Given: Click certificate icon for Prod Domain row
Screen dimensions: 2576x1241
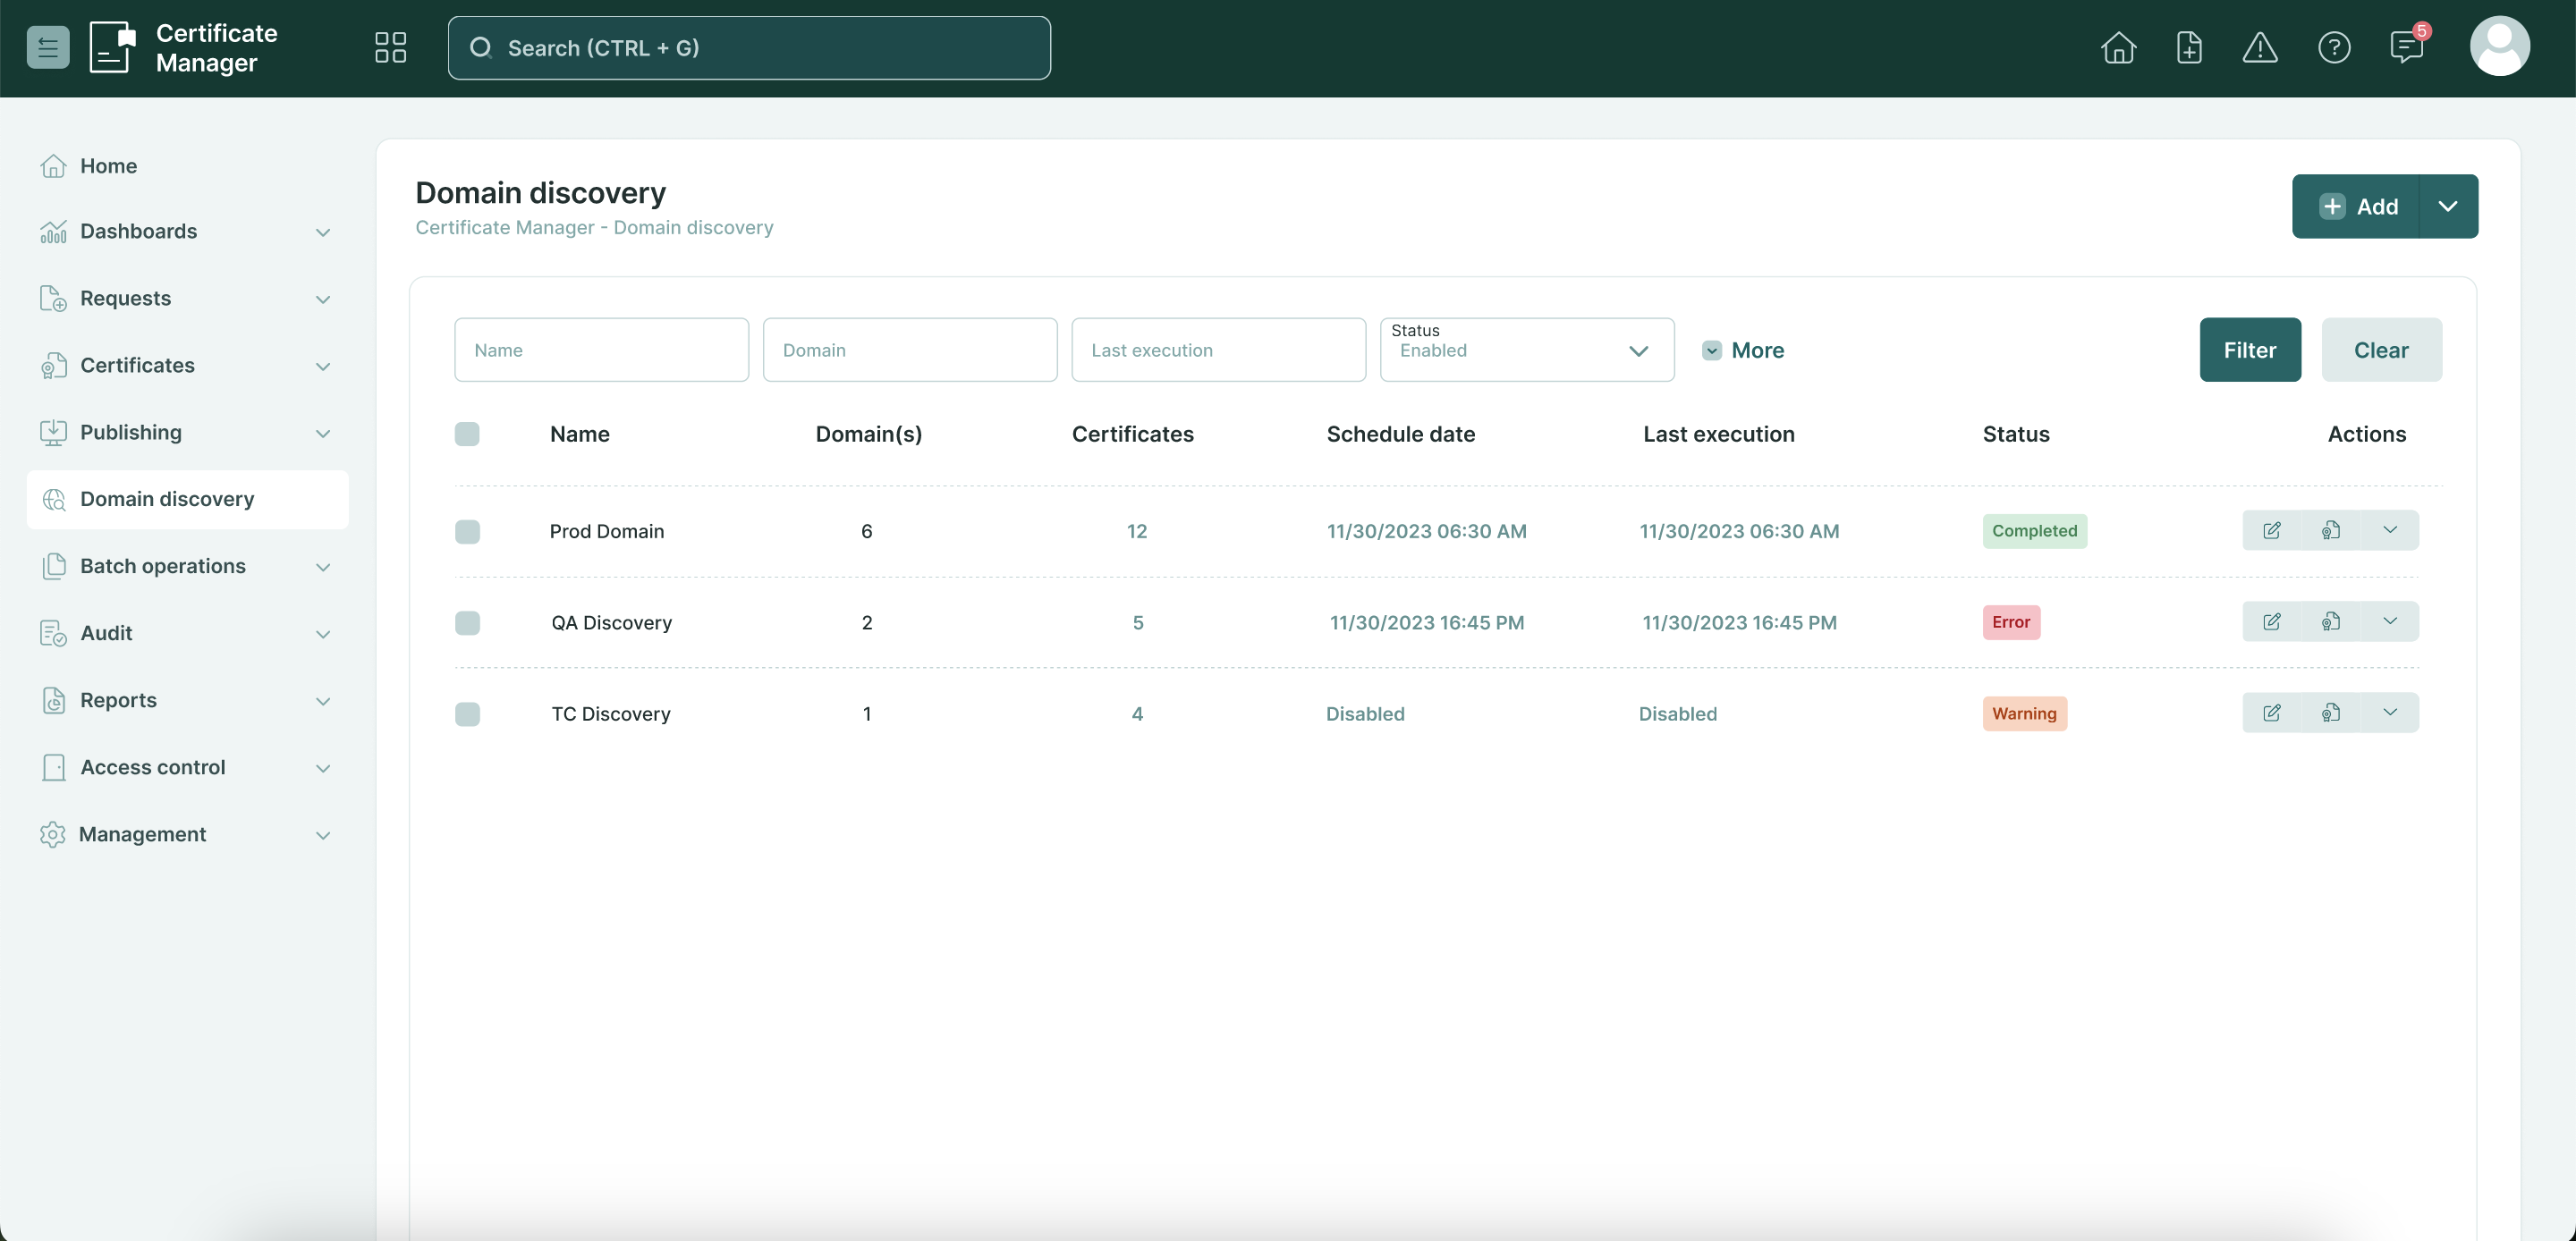Looking at the screenshot, I should [x=2331, y=530].
